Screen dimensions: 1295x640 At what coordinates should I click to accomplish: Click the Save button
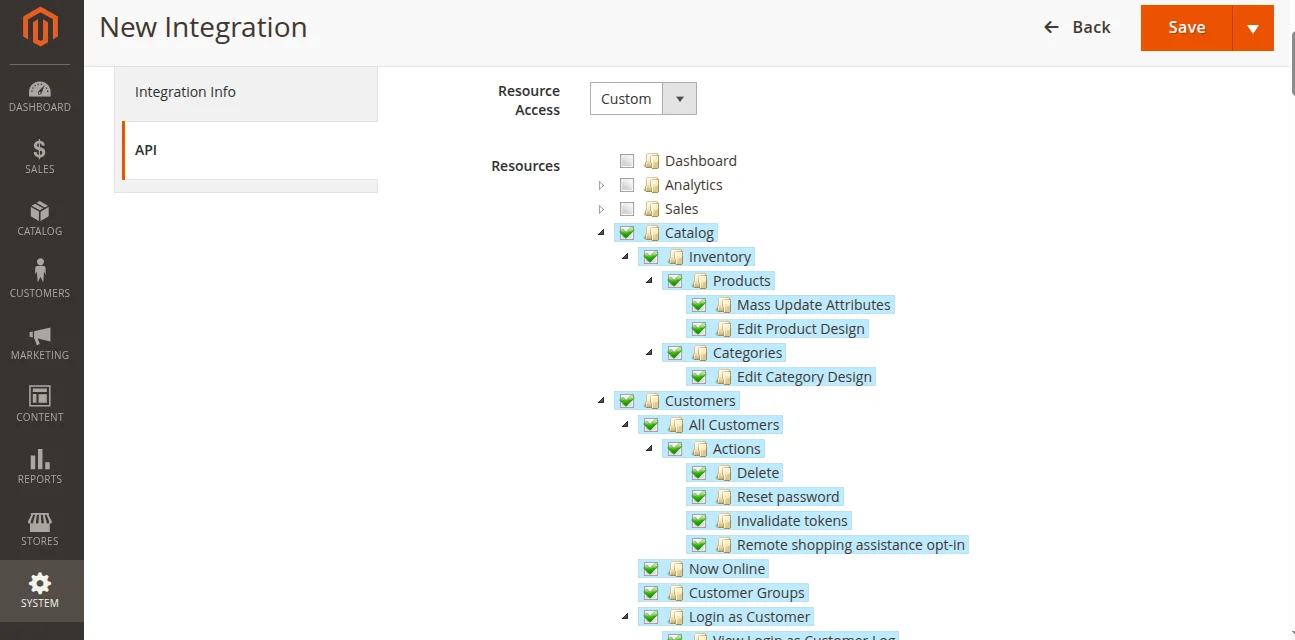coord(1186,27)
